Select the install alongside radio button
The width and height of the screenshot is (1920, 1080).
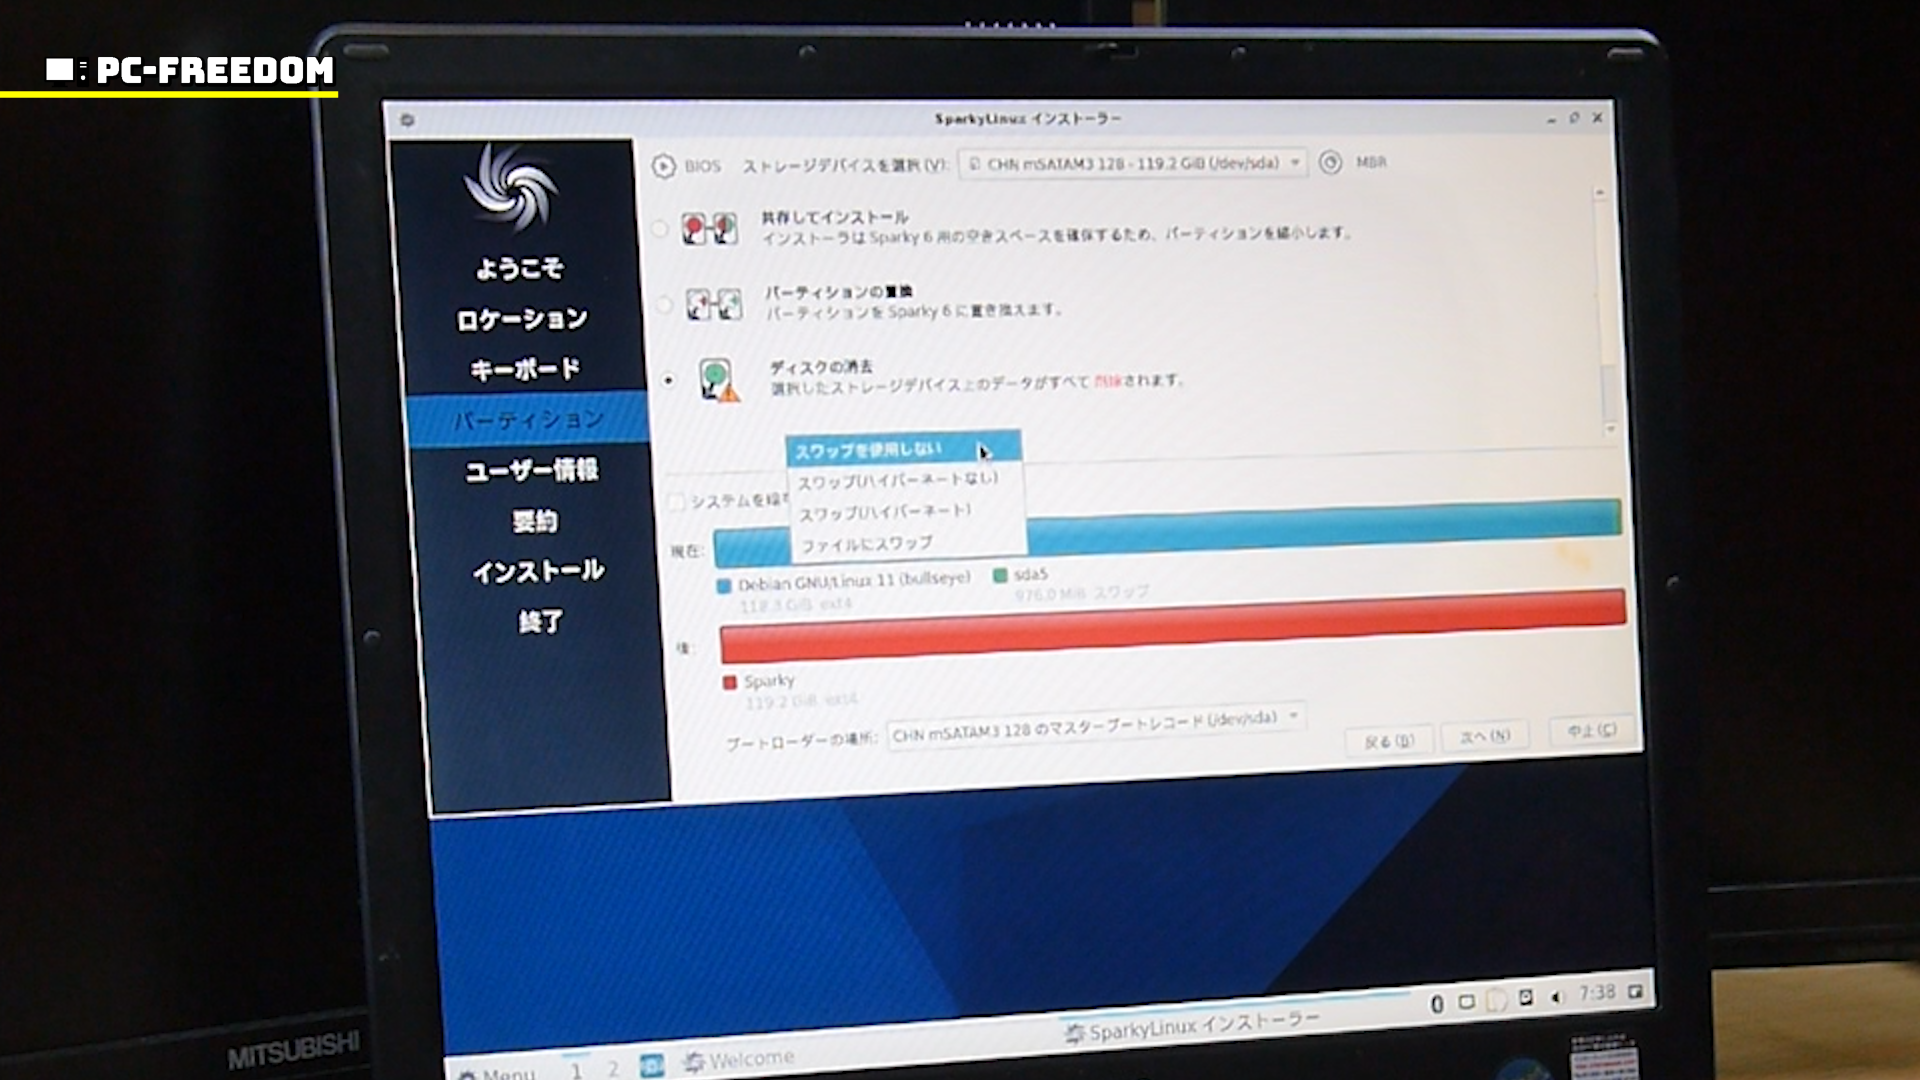click(660, 229)
